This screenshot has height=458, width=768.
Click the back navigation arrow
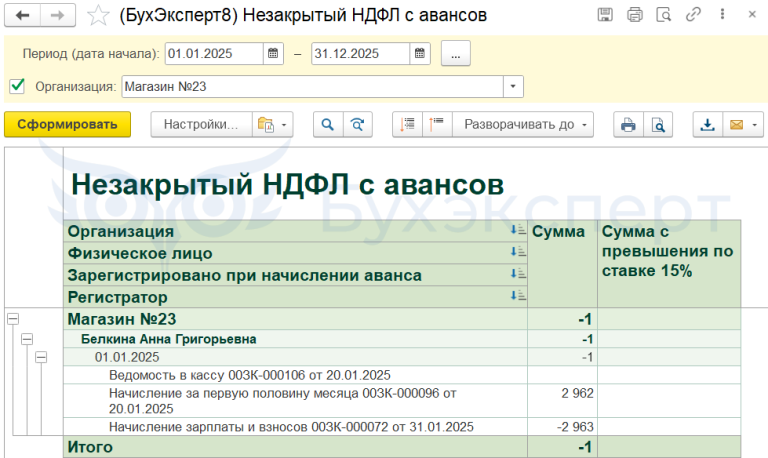23,15
